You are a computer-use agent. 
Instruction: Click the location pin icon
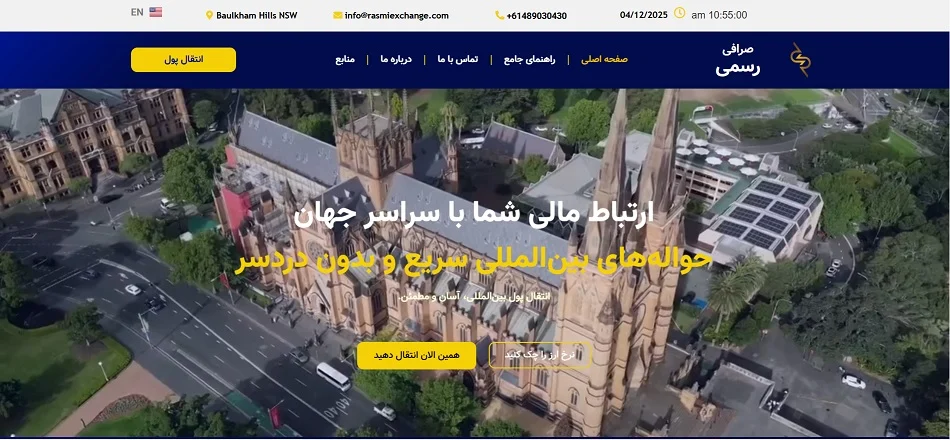pyautogui.click(x=210, y=15)
